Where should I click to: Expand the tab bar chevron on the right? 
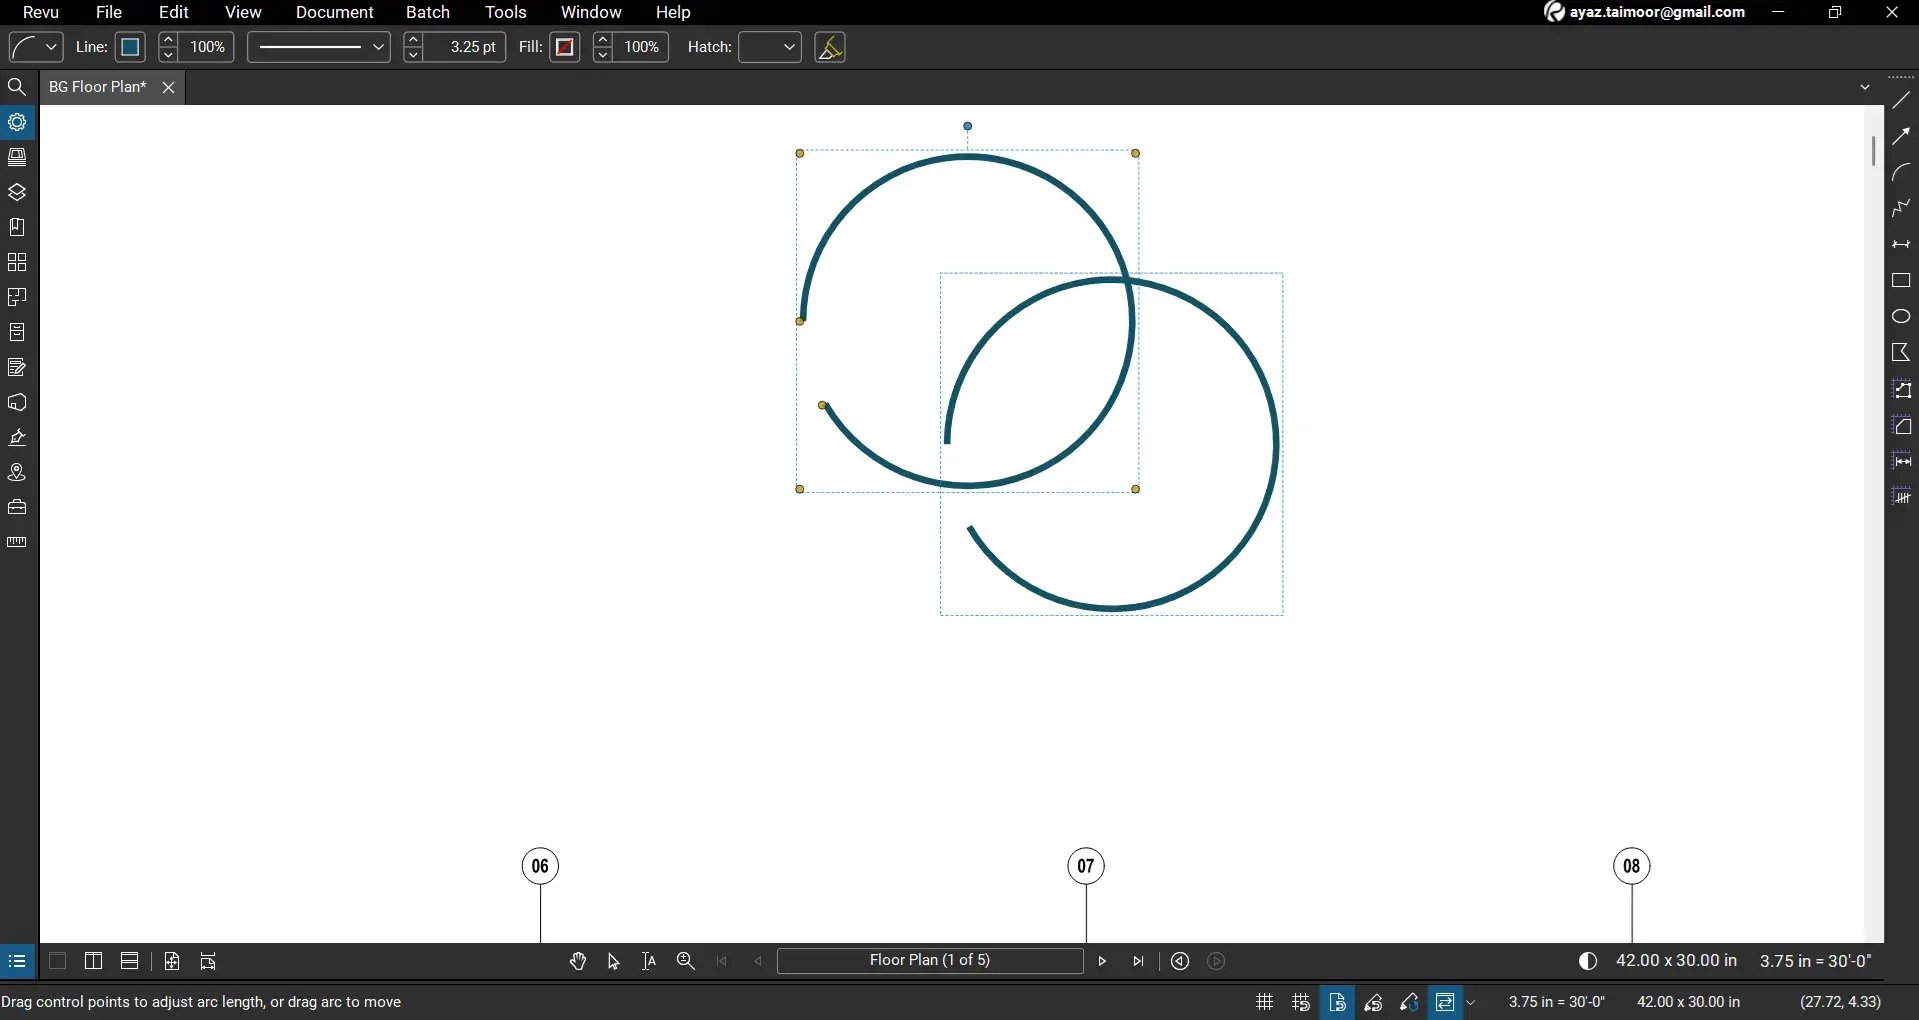pos(1865,87)
